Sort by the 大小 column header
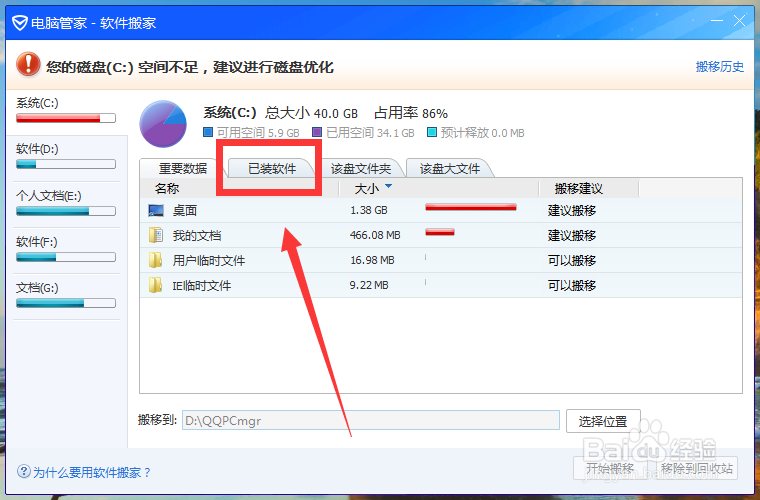Image resolution: width=760 pixels, height=500 pixels. [x=366, y=188]
